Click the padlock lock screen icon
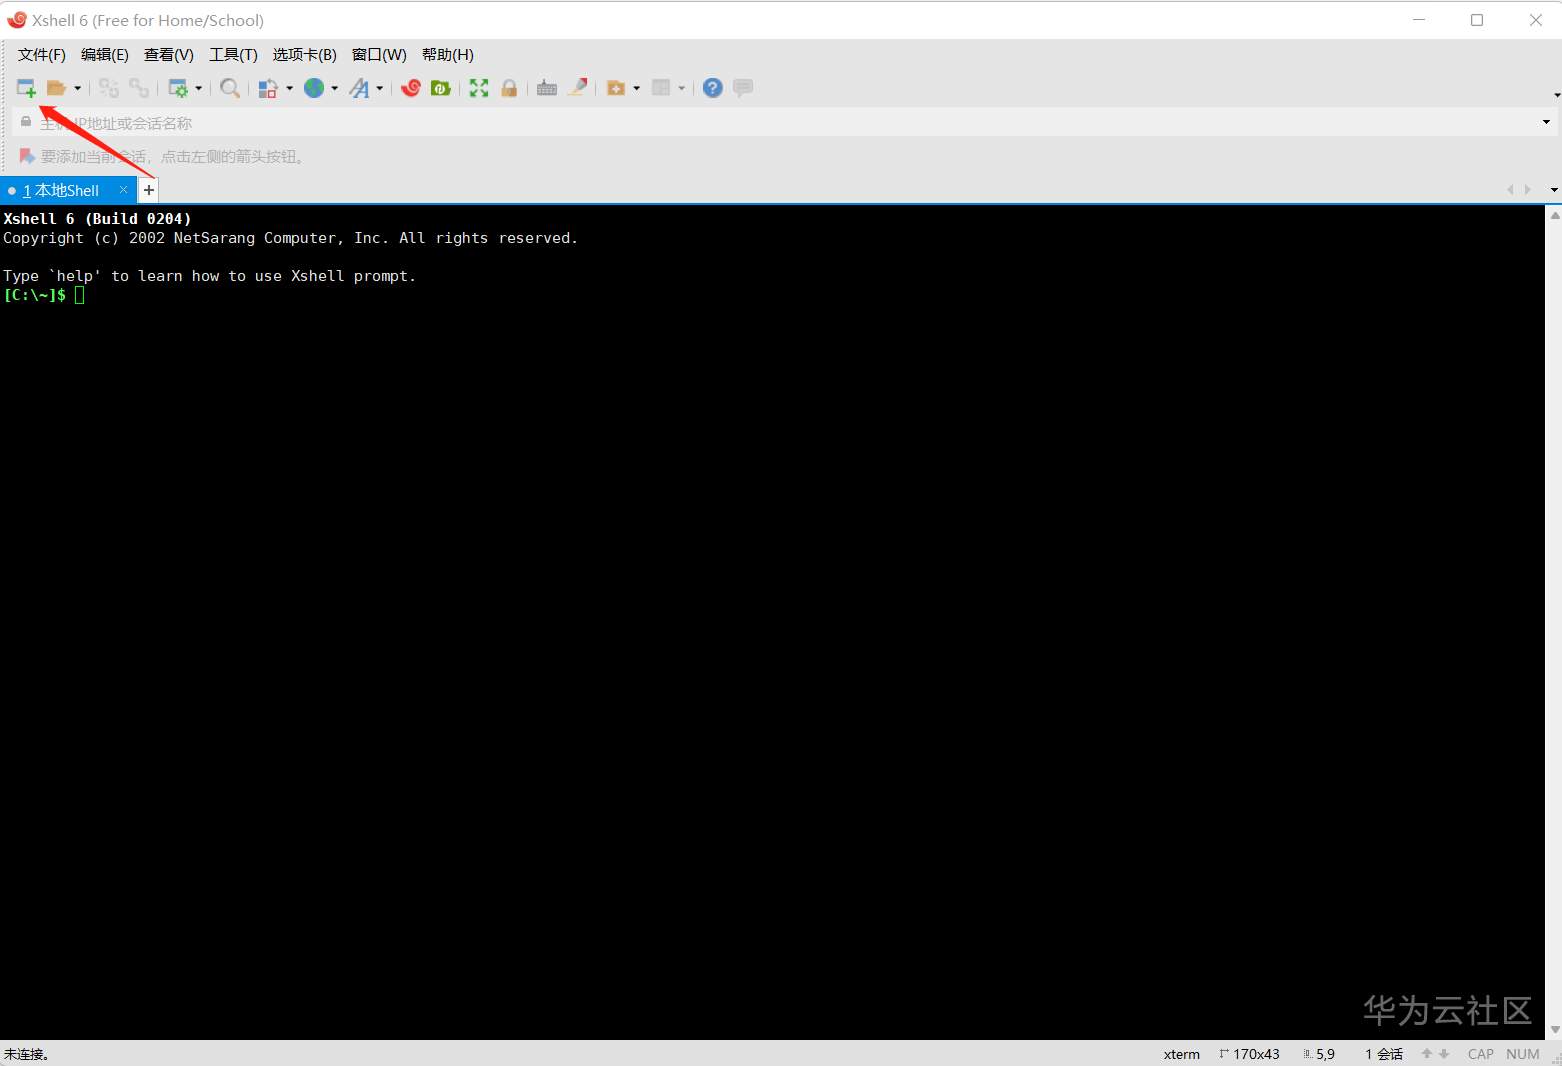 tap(509, 88)
